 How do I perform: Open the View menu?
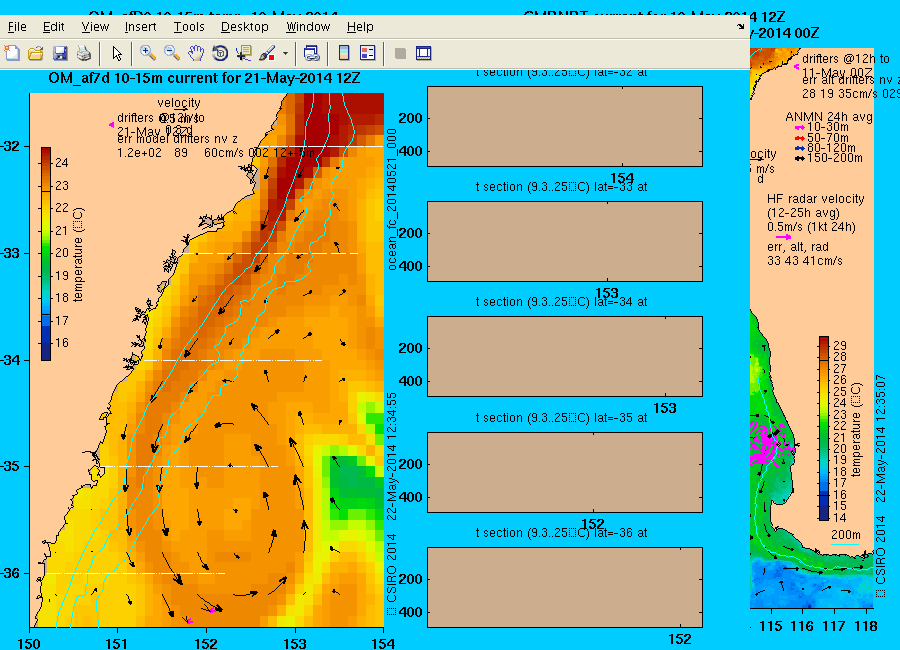click(95, 27)
